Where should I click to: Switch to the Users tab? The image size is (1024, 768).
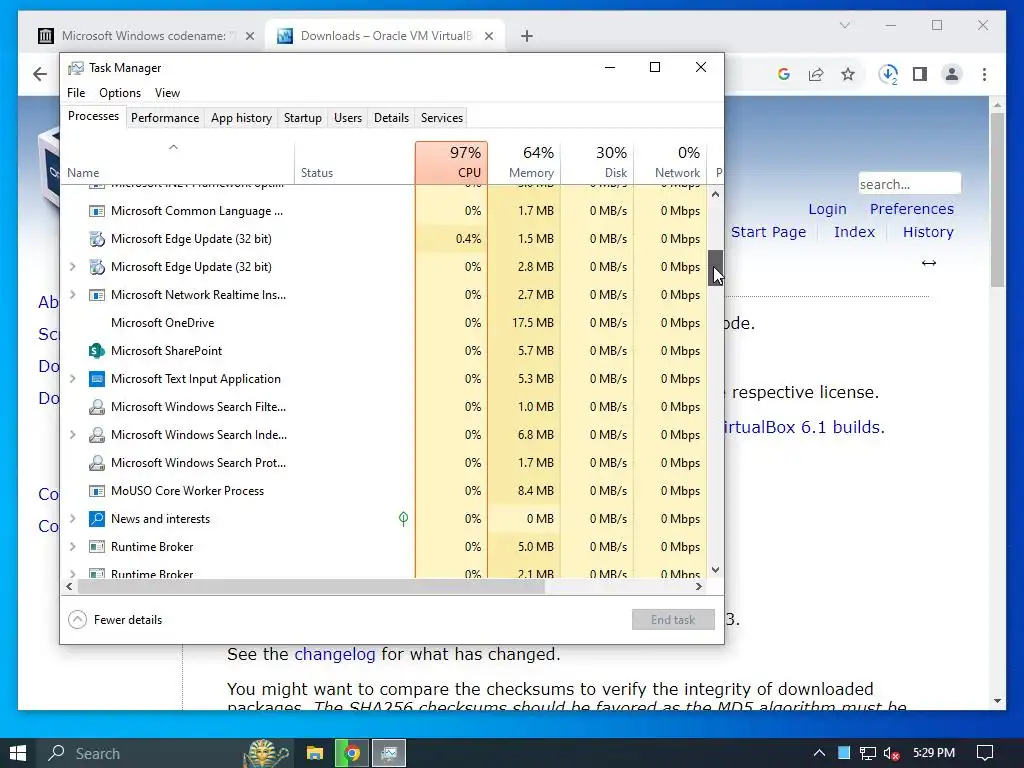point(347,118)
